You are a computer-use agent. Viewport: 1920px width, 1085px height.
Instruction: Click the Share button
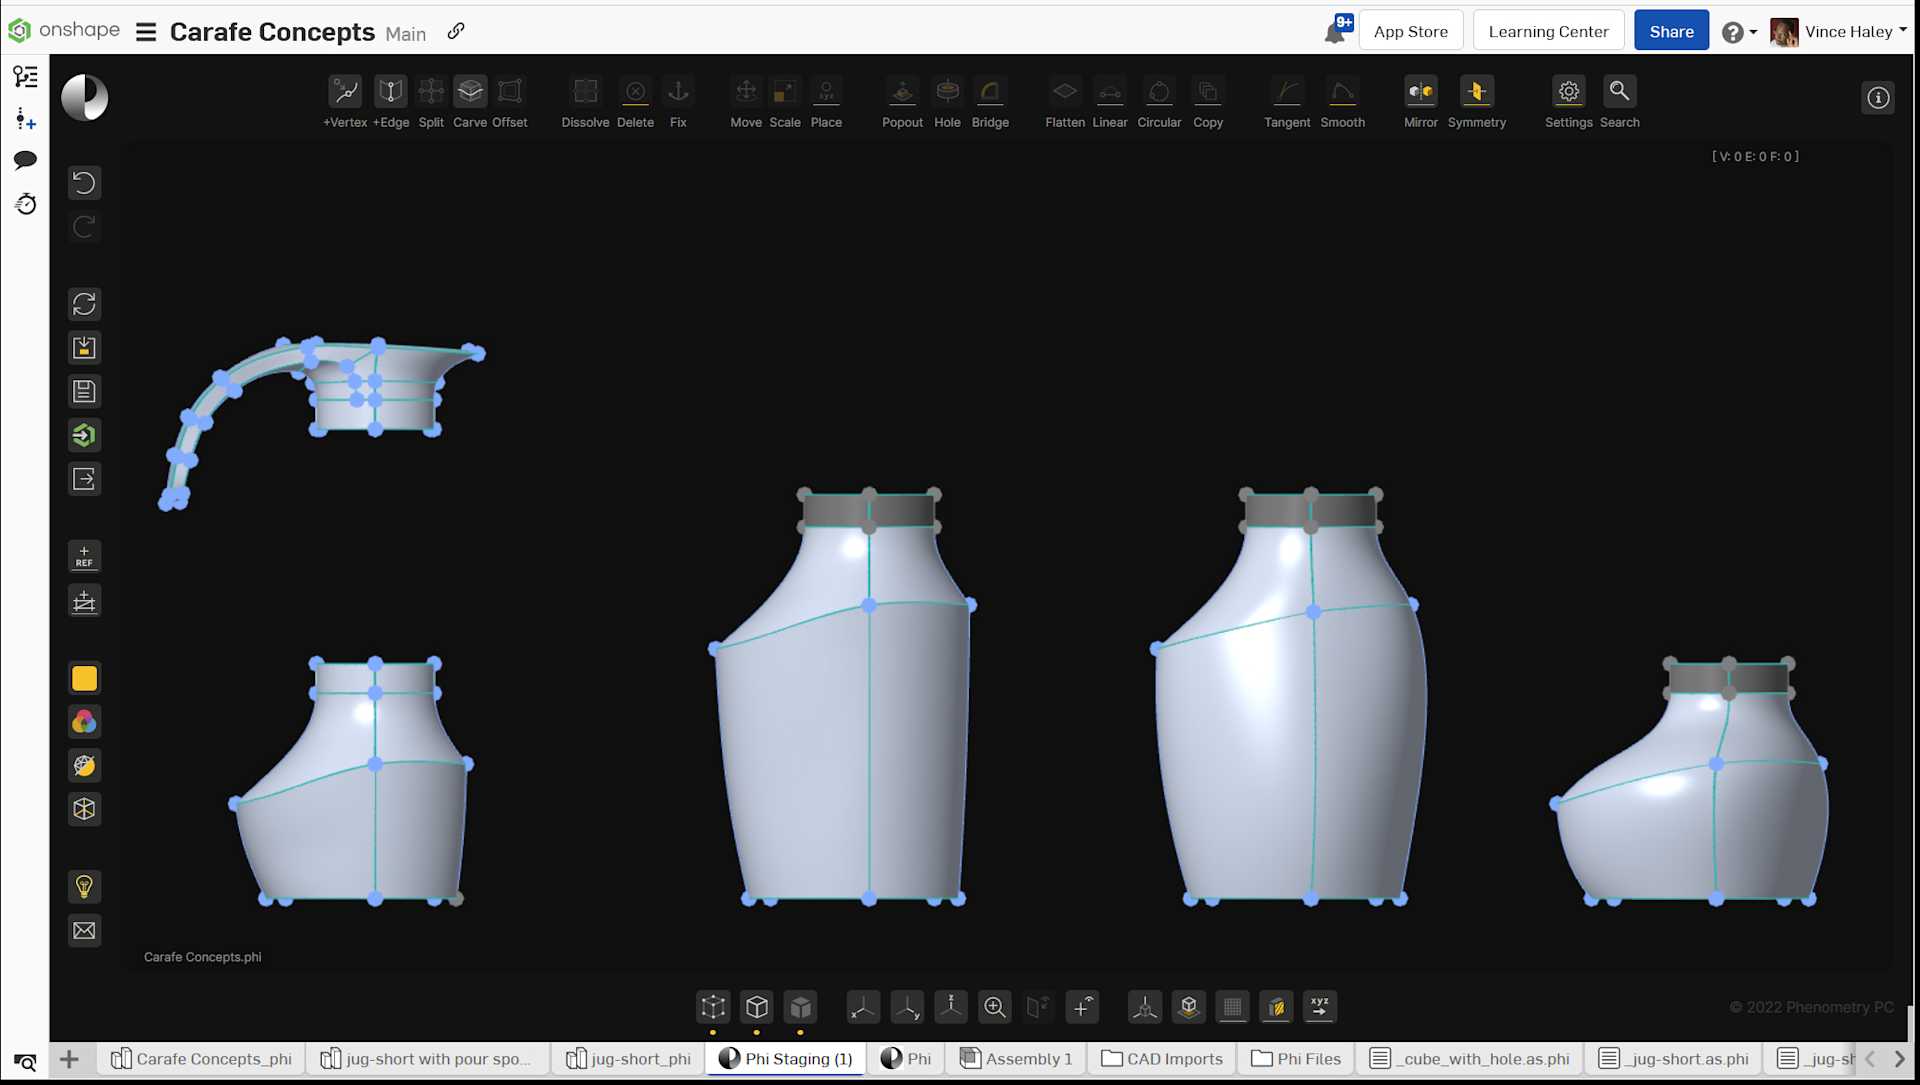coord(1671,30)
